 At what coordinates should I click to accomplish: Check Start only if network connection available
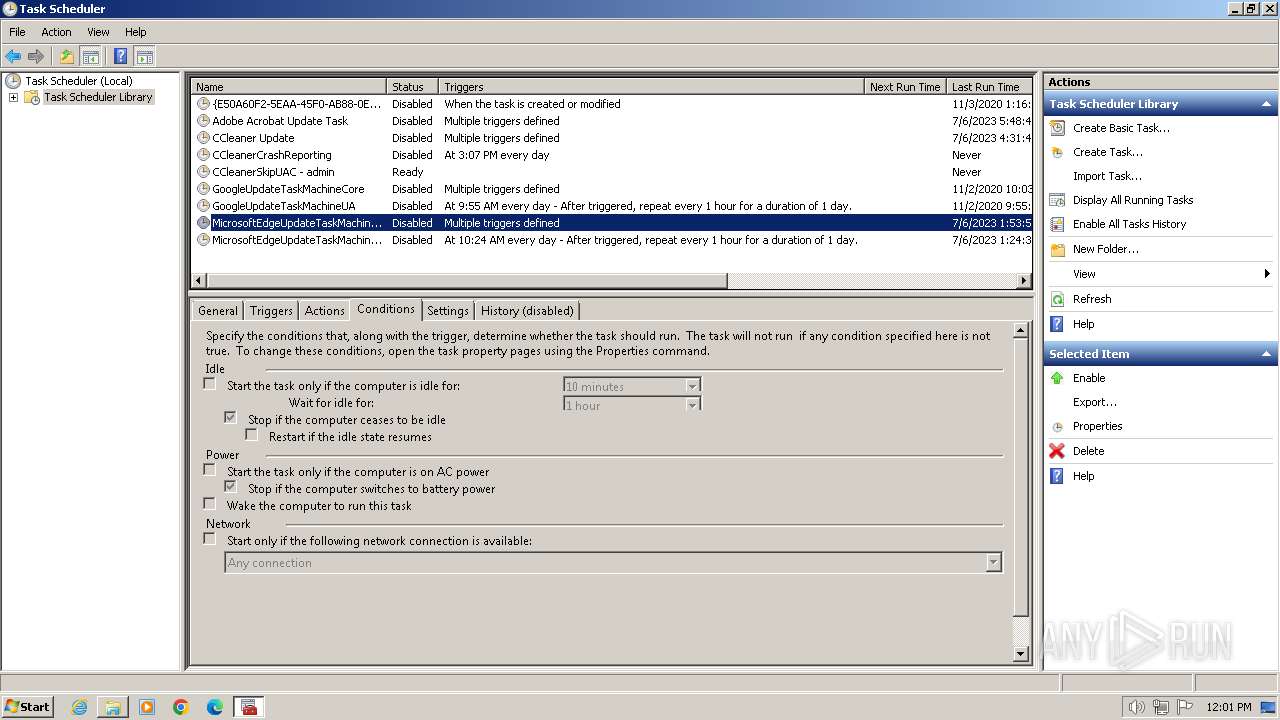(209, 539)
